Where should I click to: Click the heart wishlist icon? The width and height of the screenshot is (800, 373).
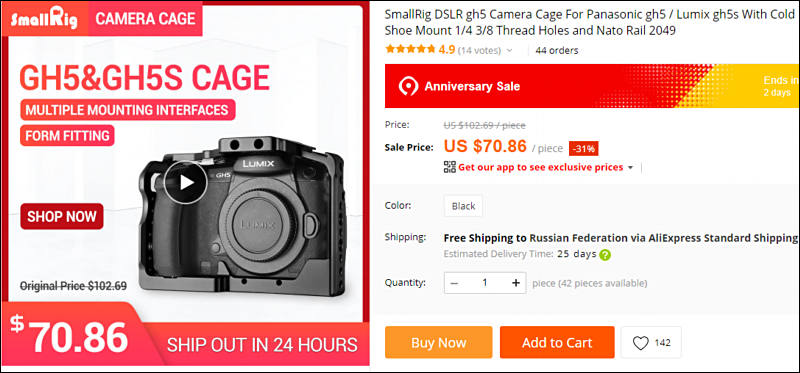tap(640, 343)
